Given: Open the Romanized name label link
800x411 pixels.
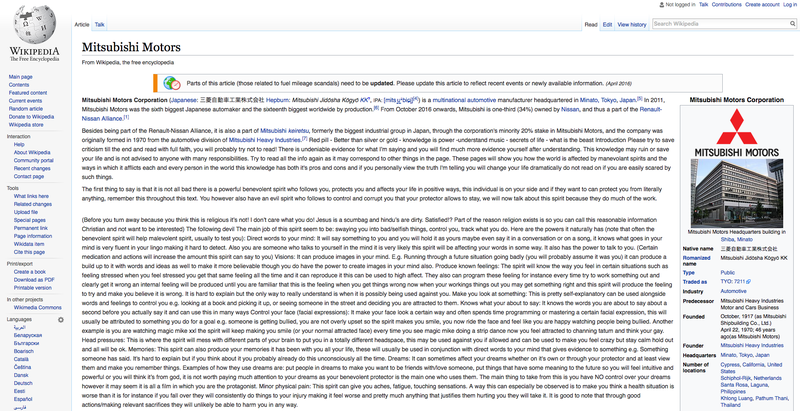Looking at the screenshot, I should point(696,261).
